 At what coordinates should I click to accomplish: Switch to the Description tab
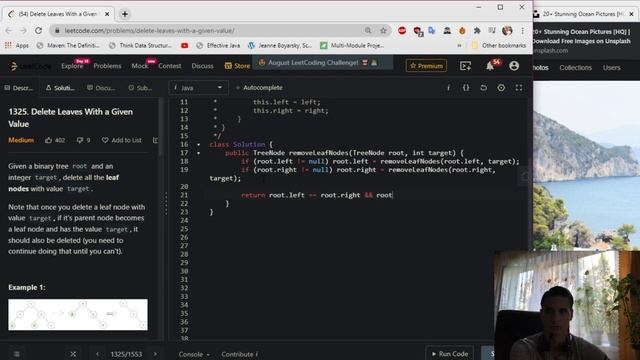pyautogui.click(x=18, y=88)
